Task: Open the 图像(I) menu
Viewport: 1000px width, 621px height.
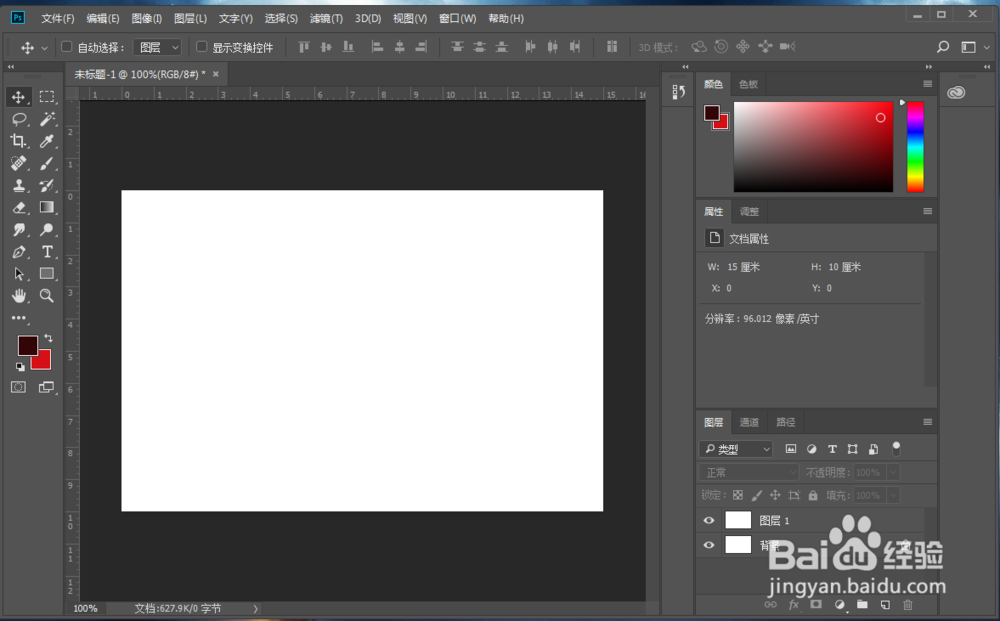Action: tap(147, 18)
